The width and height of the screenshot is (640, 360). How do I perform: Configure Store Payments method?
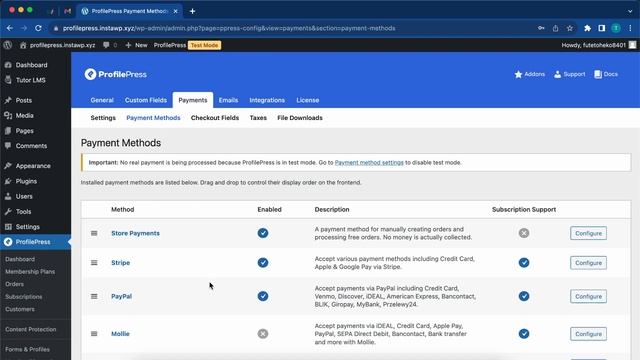point(588,233)
